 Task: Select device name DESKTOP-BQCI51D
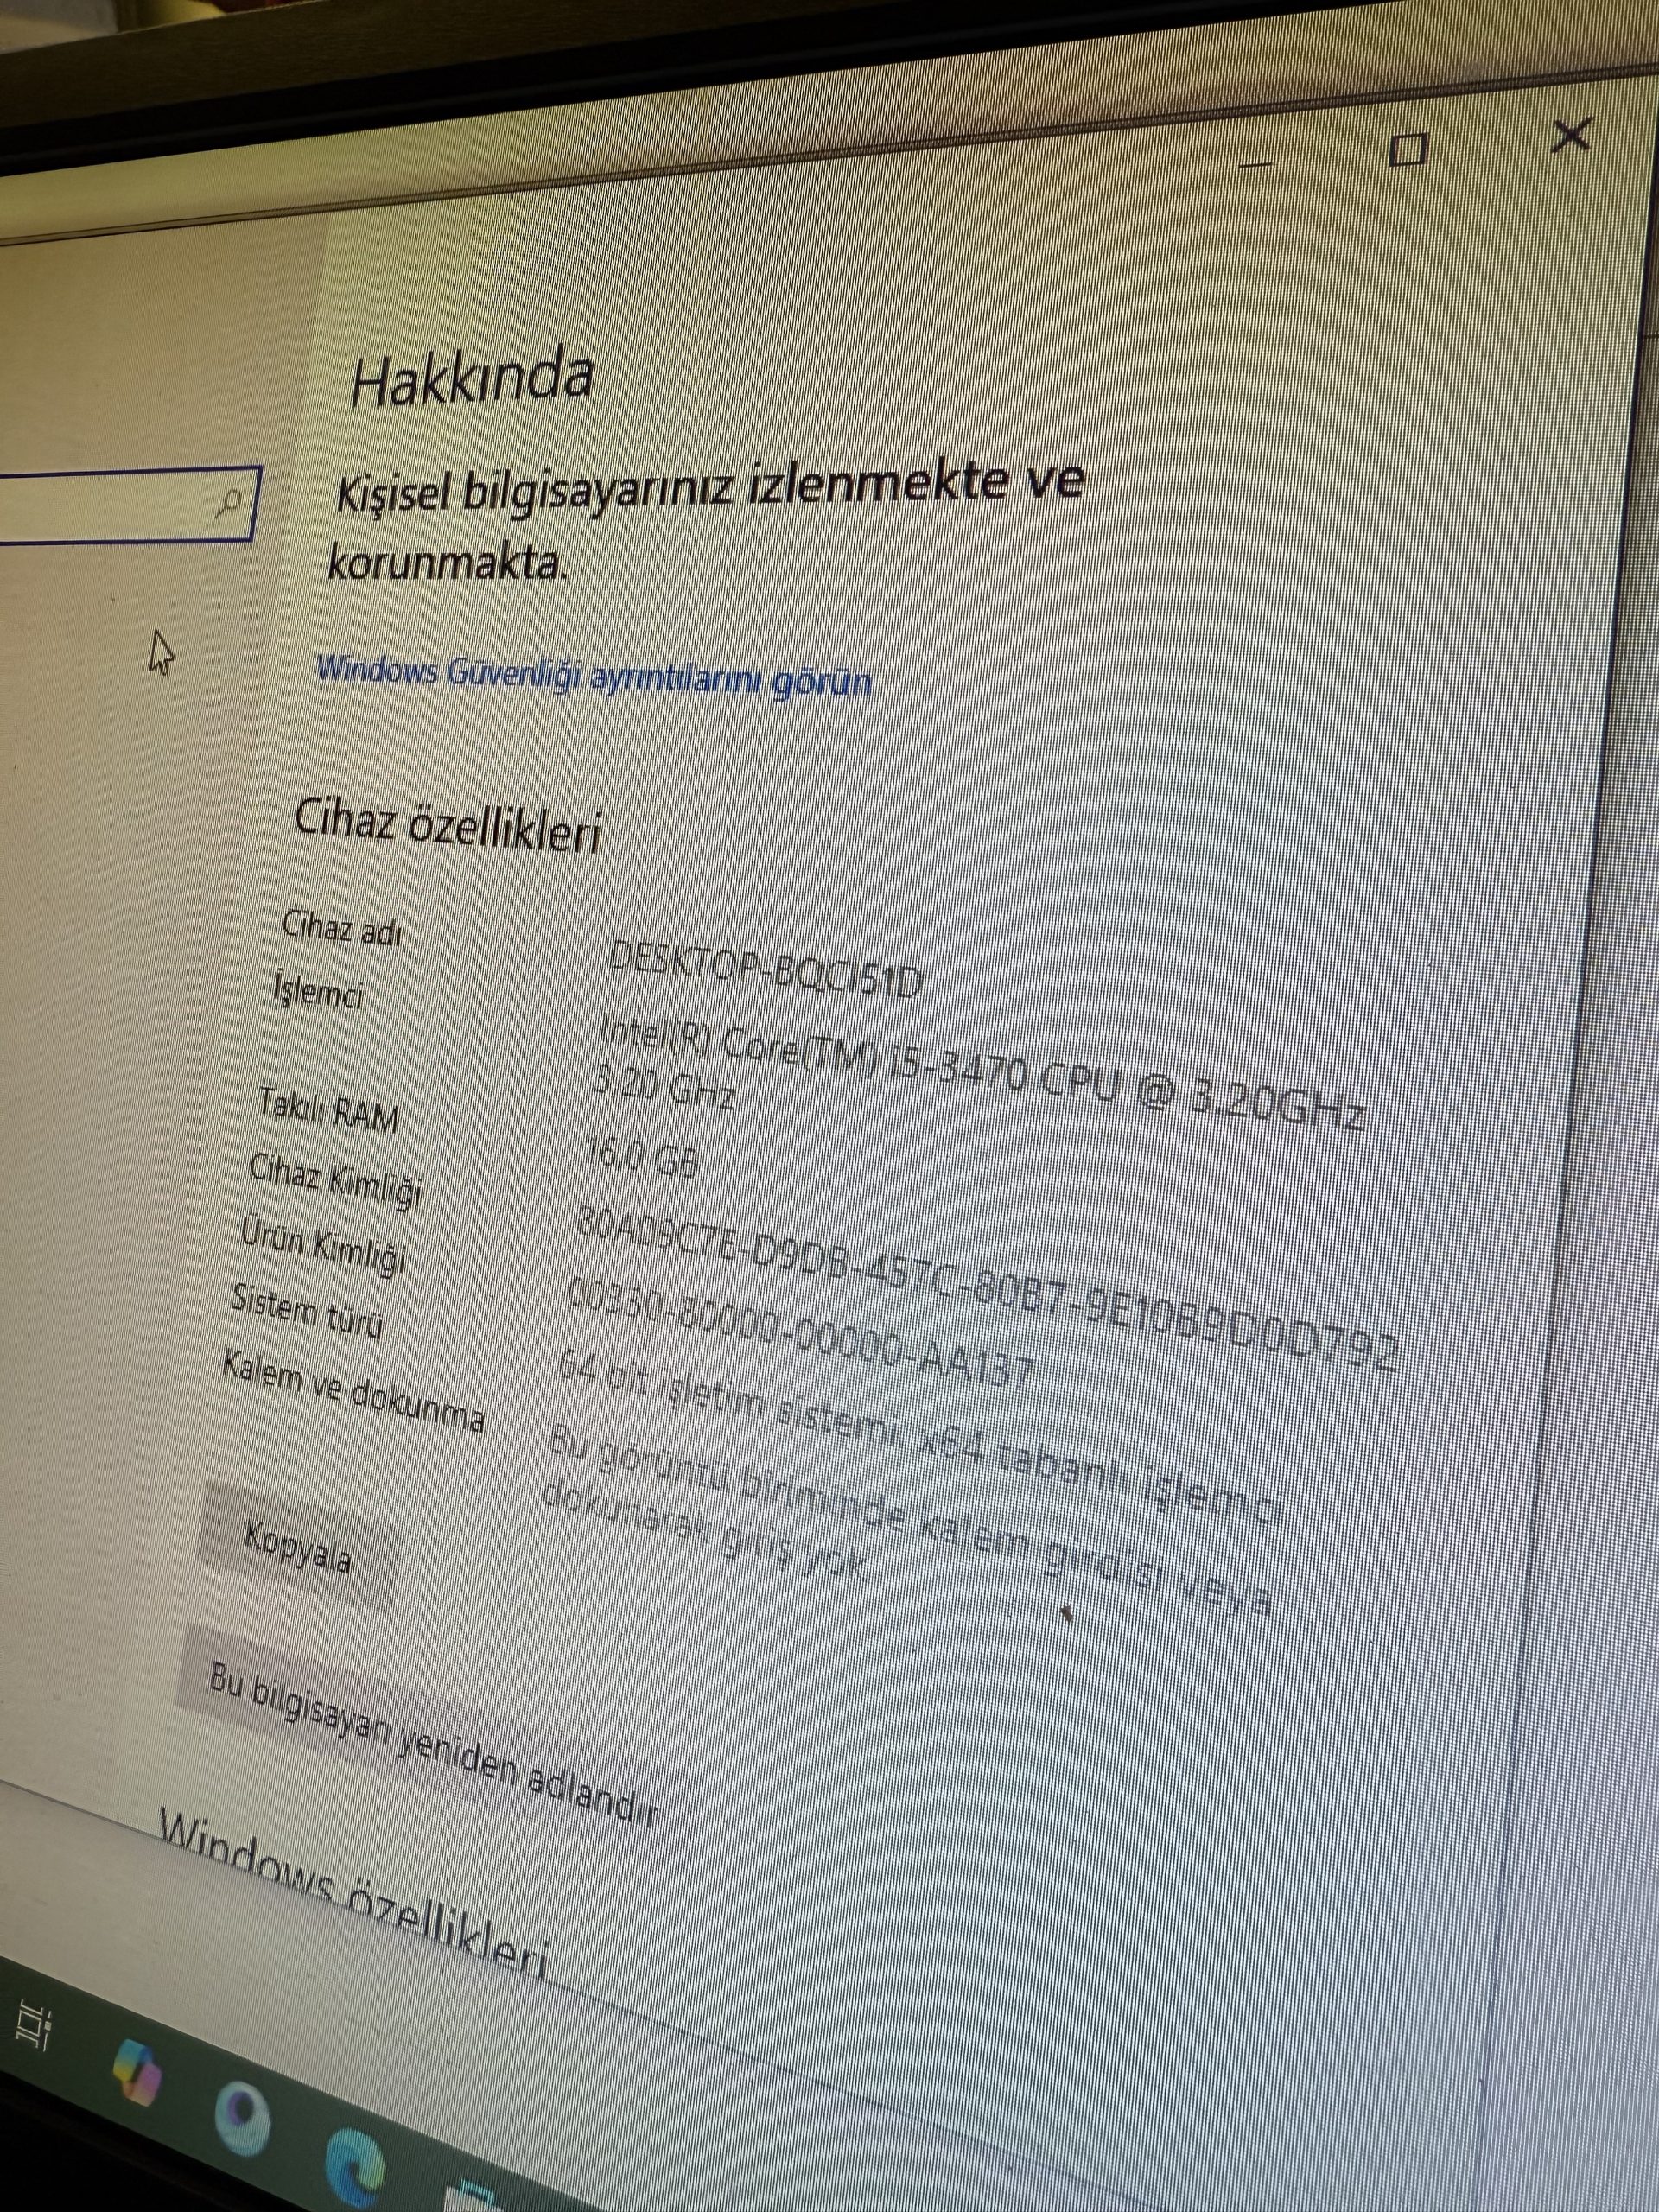point(765,969)
